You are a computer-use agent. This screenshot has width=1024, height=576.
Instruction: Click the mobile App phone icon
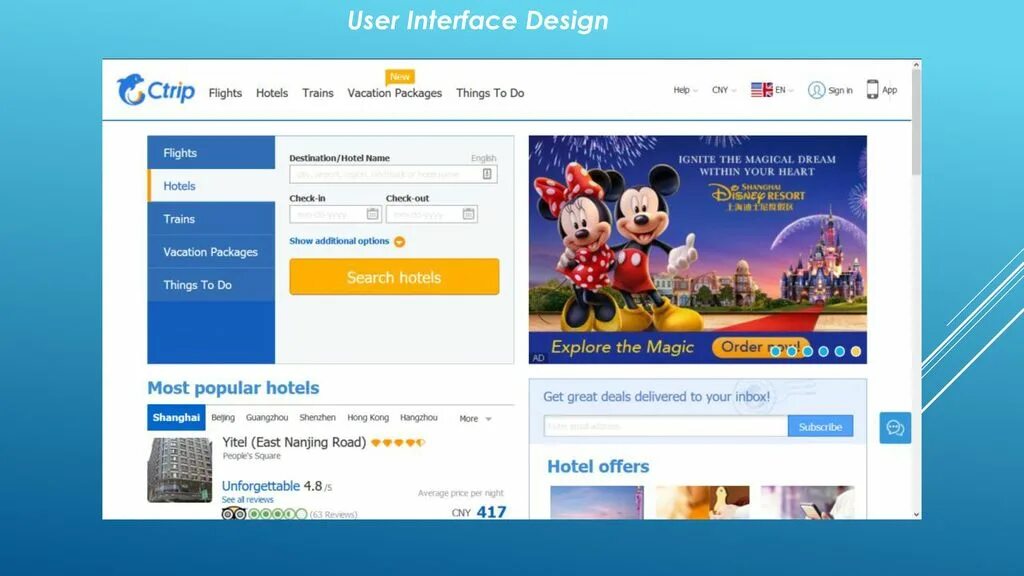tap(872, 89)
